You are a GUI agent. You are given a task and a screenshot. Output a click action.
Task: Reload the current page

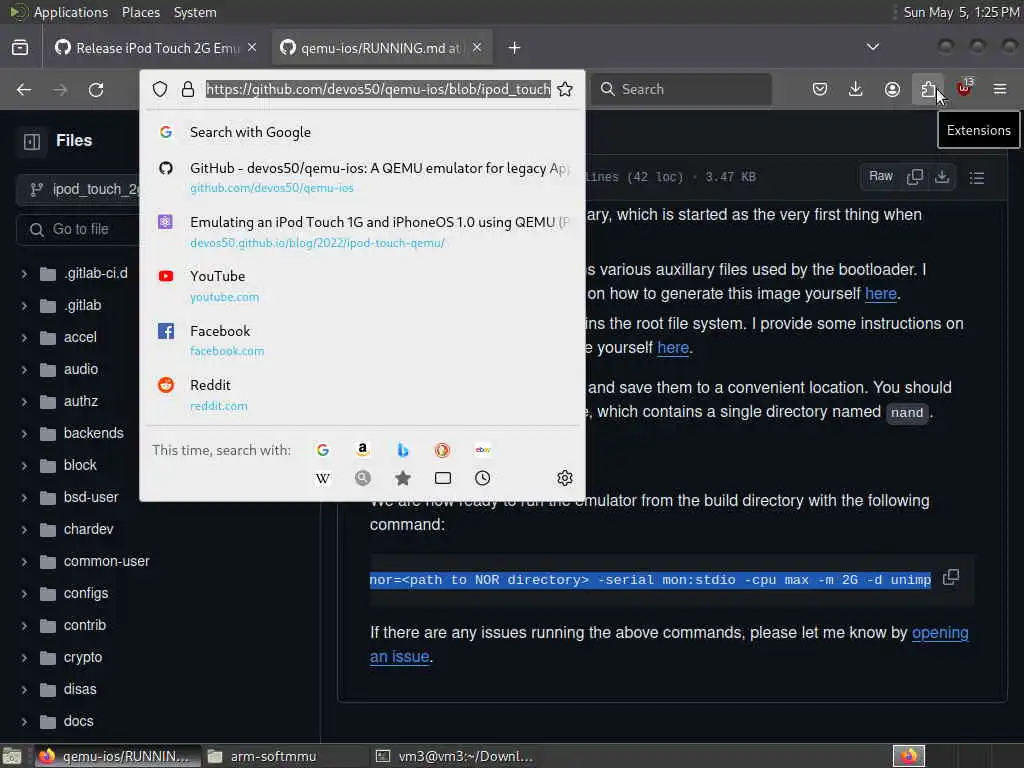point(96,89)
